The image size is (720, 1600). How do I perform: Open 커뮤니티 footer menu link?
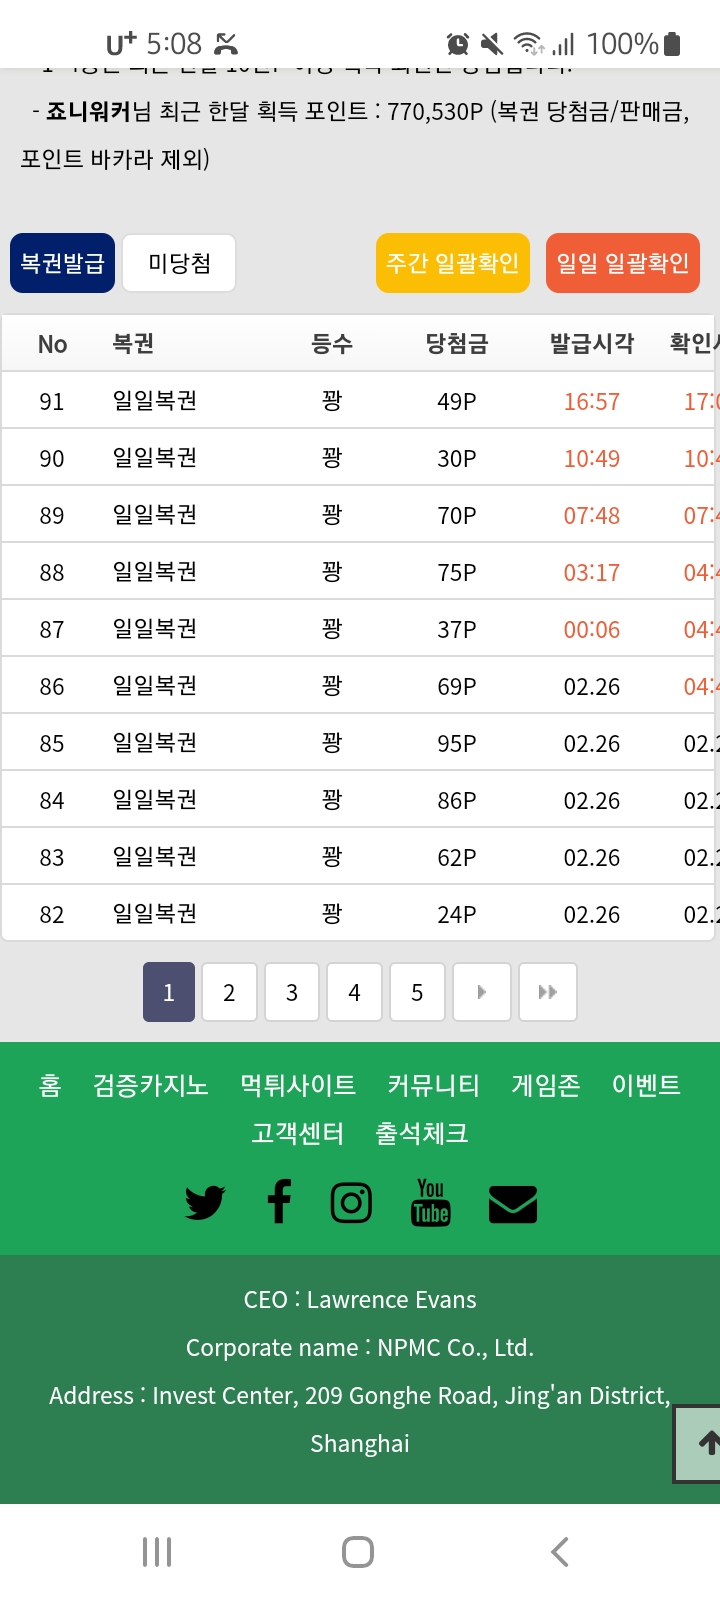click(x=434, y=1085)
